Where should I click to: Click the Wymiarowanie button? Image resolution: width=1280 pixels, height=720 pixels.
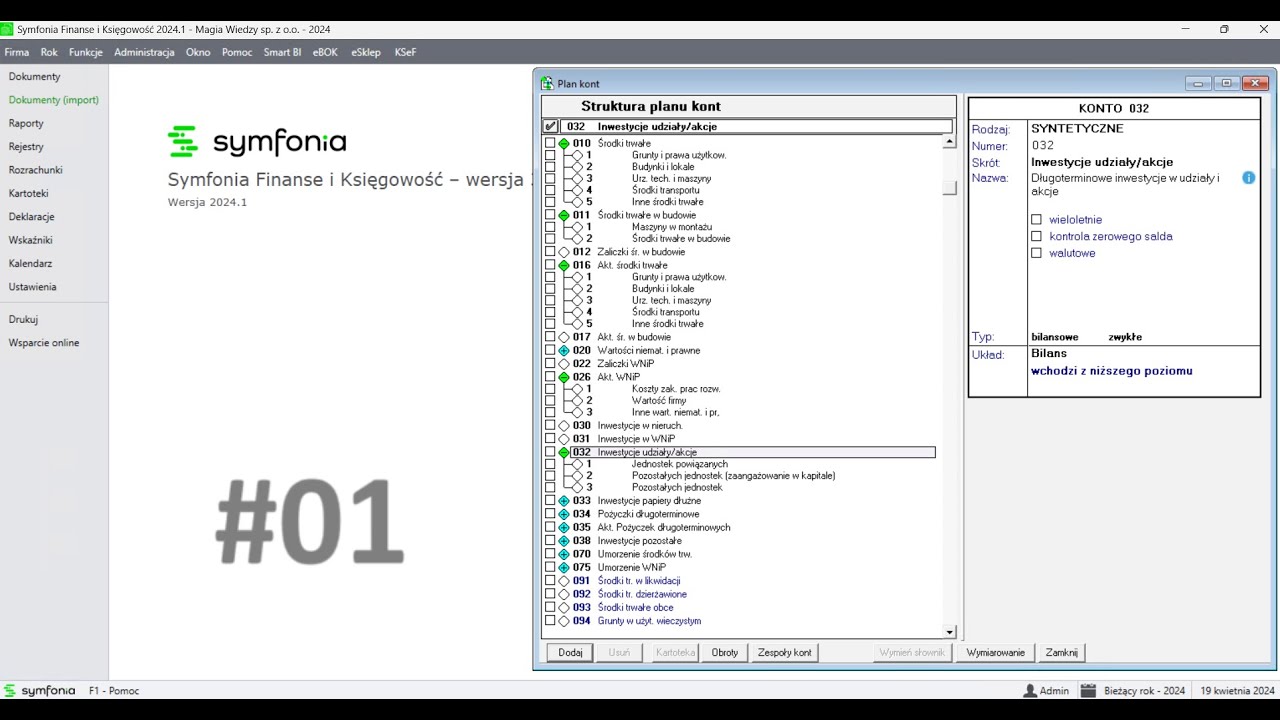click(995, 652)
